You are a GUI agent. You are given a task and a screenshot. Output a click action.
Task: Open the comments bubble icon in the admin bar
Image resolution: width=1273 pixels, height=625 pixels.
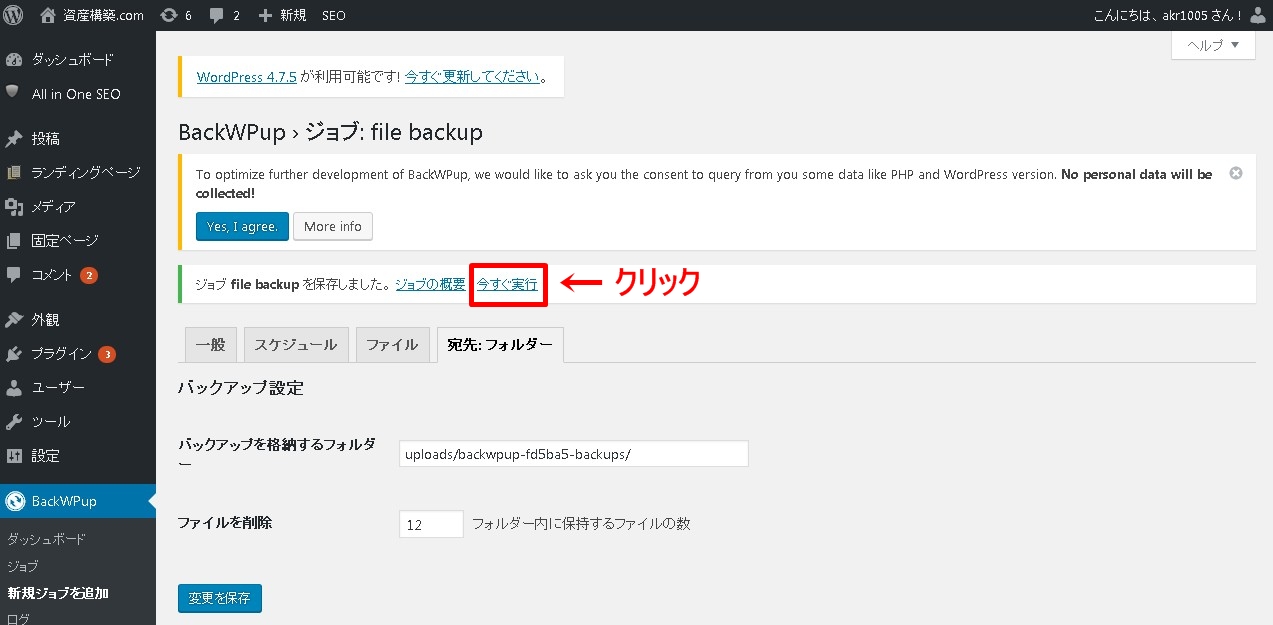coord(217,16)
